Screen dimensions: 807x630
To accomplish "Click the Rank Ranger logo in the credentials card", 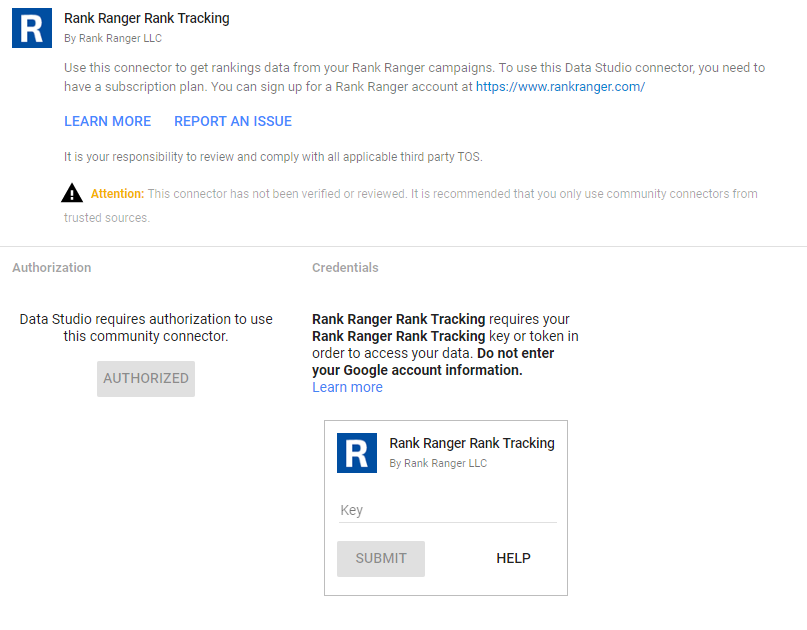I will pyautogui.click(x=357, y=453).
